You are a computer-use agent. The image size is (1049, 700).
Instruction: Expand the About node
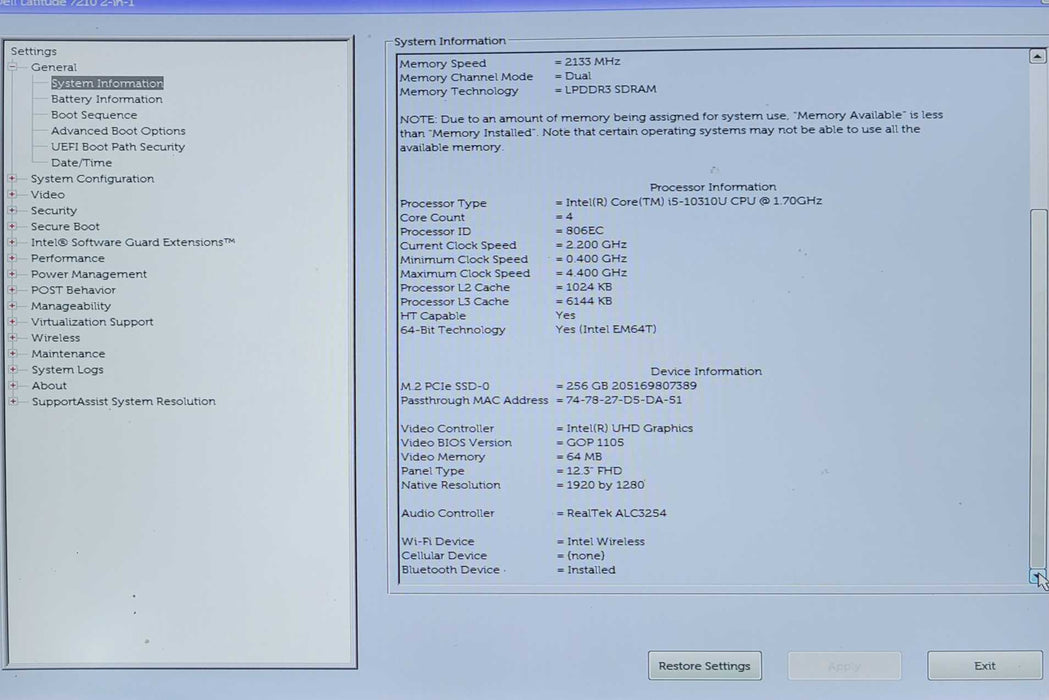(x=12, y=385)
